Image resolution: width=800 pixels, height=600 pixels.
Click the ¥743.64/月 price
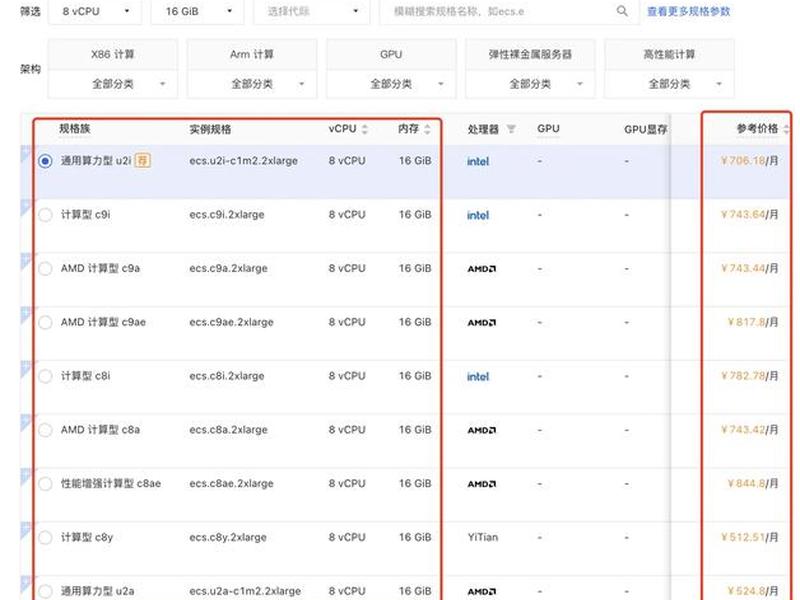pos(749,215)
